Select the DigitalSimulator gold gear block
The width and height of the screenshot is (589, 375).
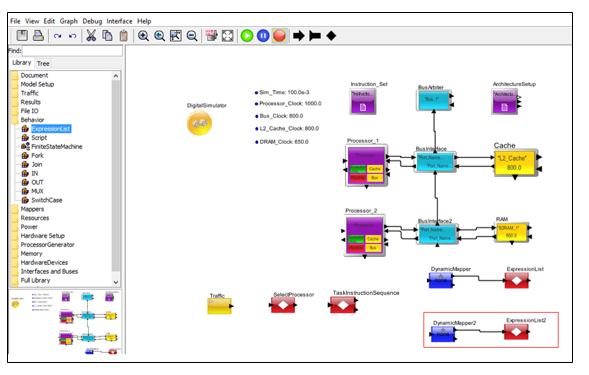pos(199,123)
